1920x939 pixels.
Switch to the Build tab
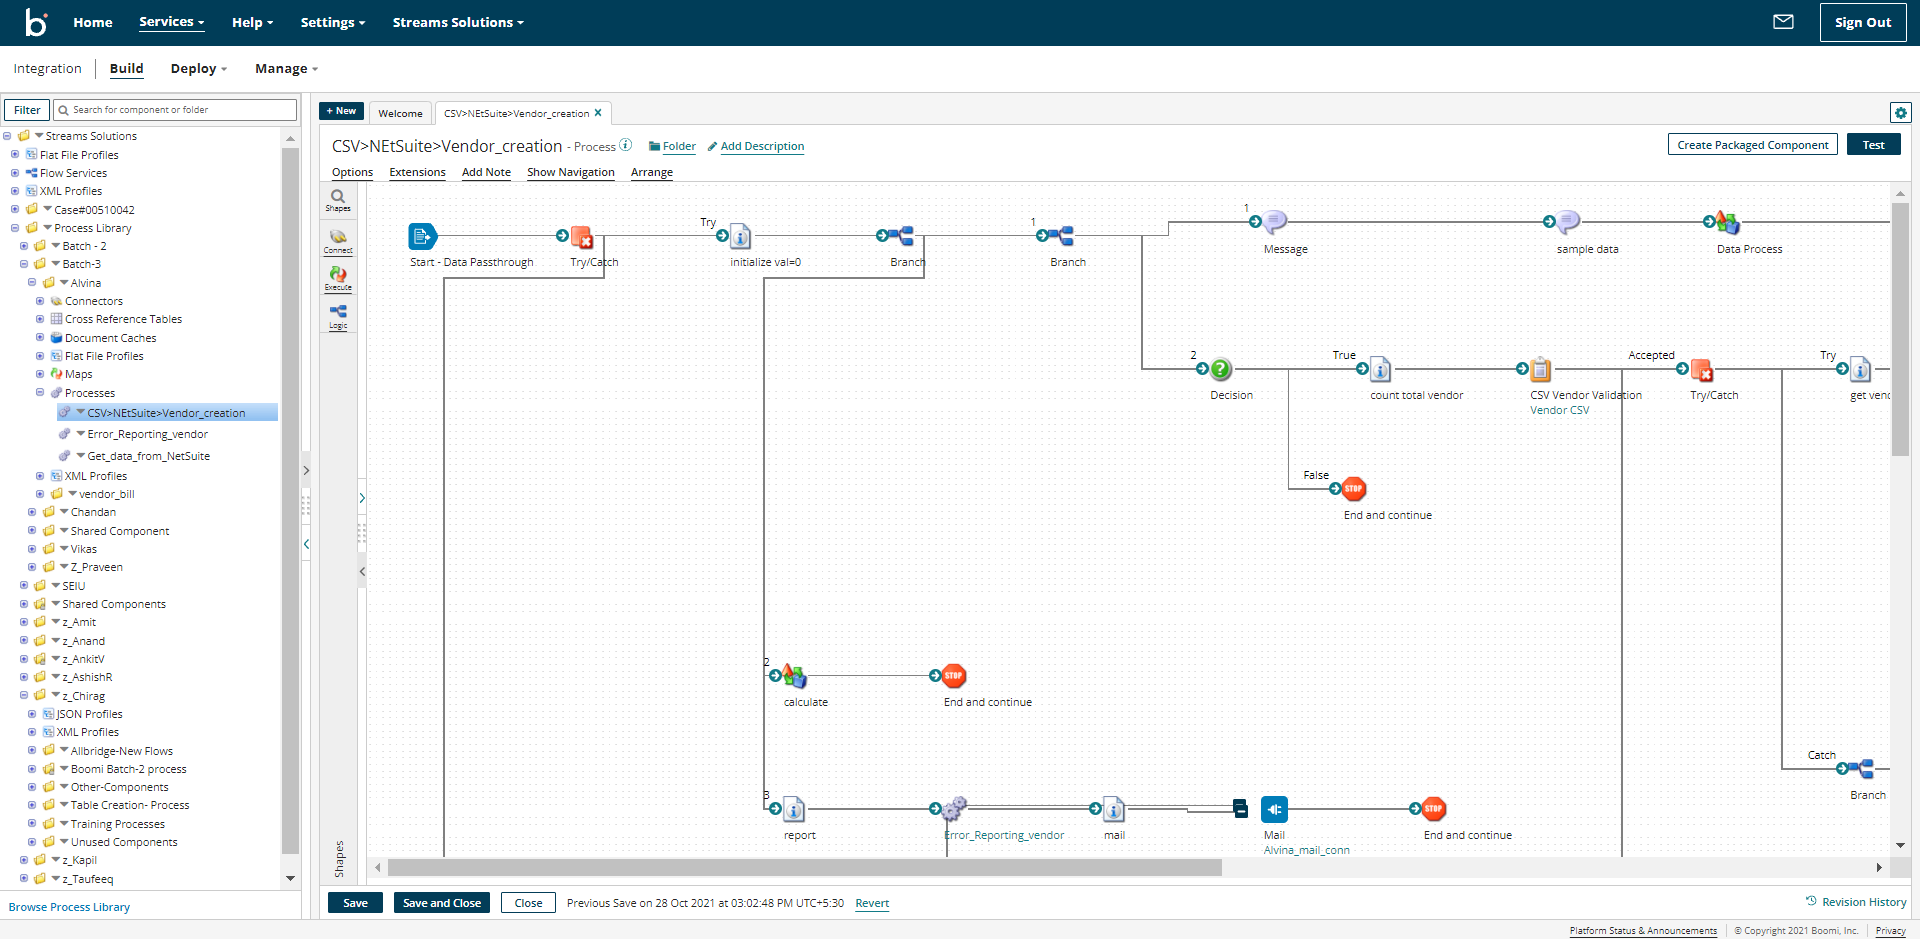click(126, 69)
